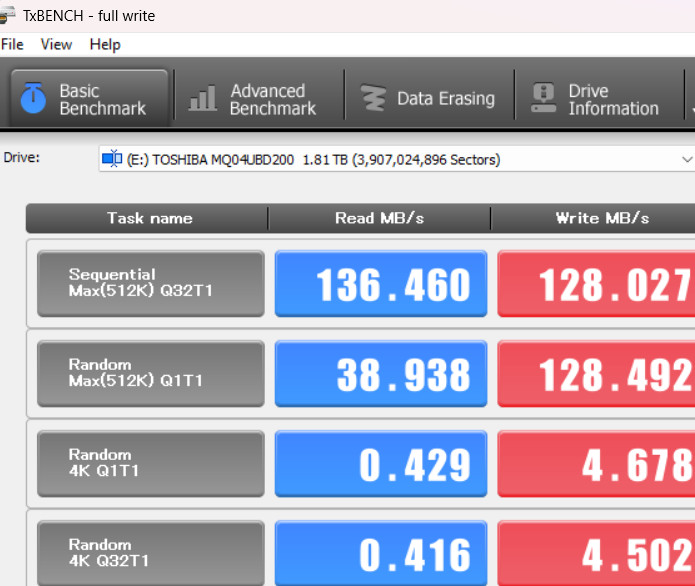Click the Read MB/s column header

[379, 218]
